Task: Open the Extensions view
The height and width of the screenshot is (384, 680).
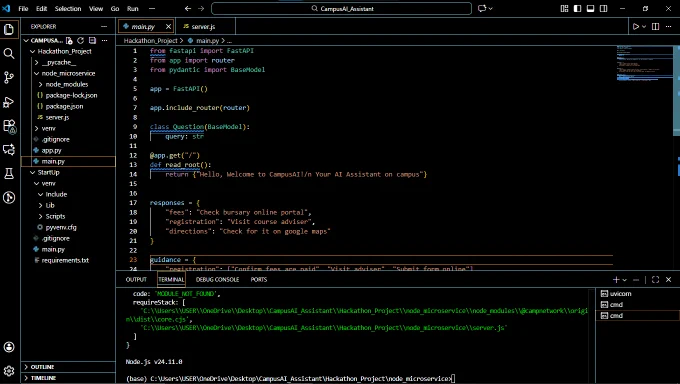Action: (9, 126)
